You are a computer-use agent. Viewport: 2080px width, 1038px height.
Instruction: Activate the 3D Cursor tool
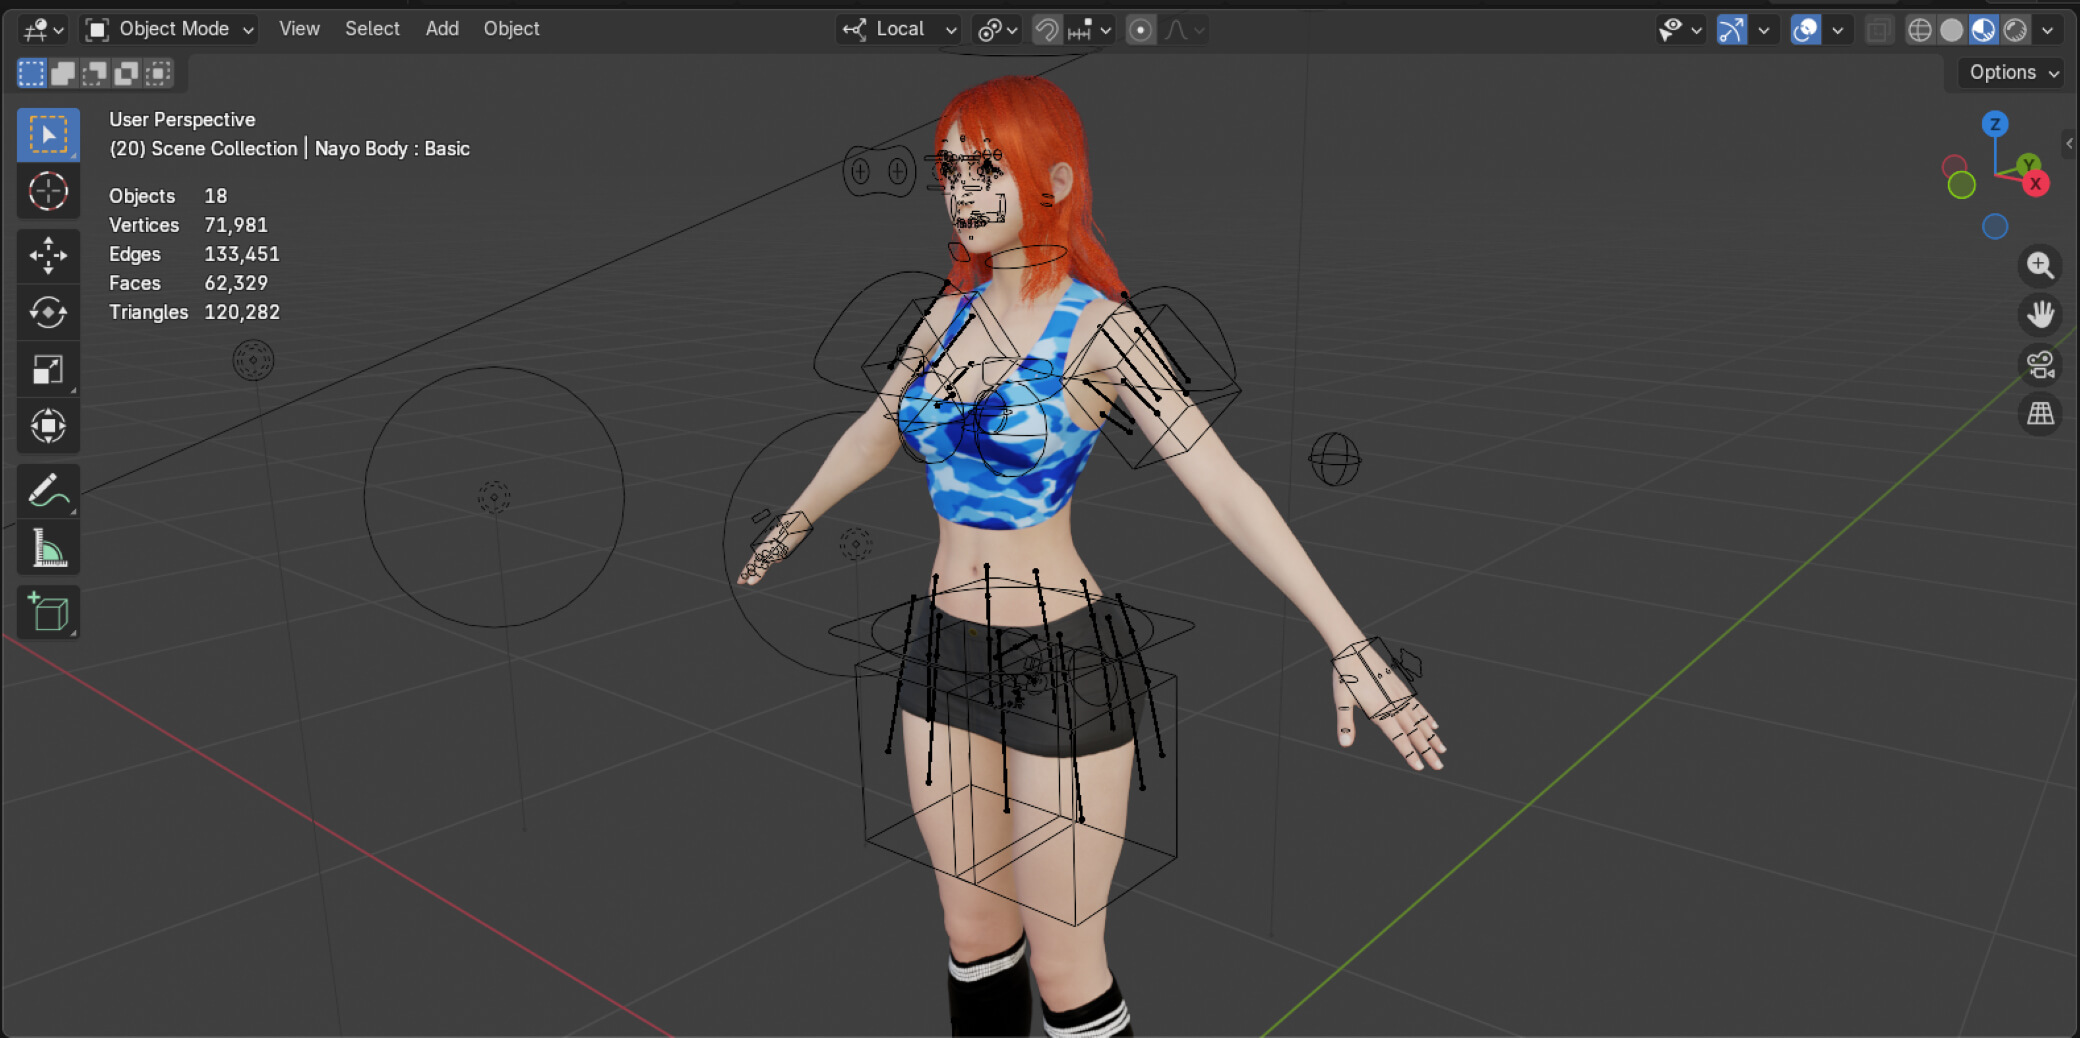(x=48, y=191)
